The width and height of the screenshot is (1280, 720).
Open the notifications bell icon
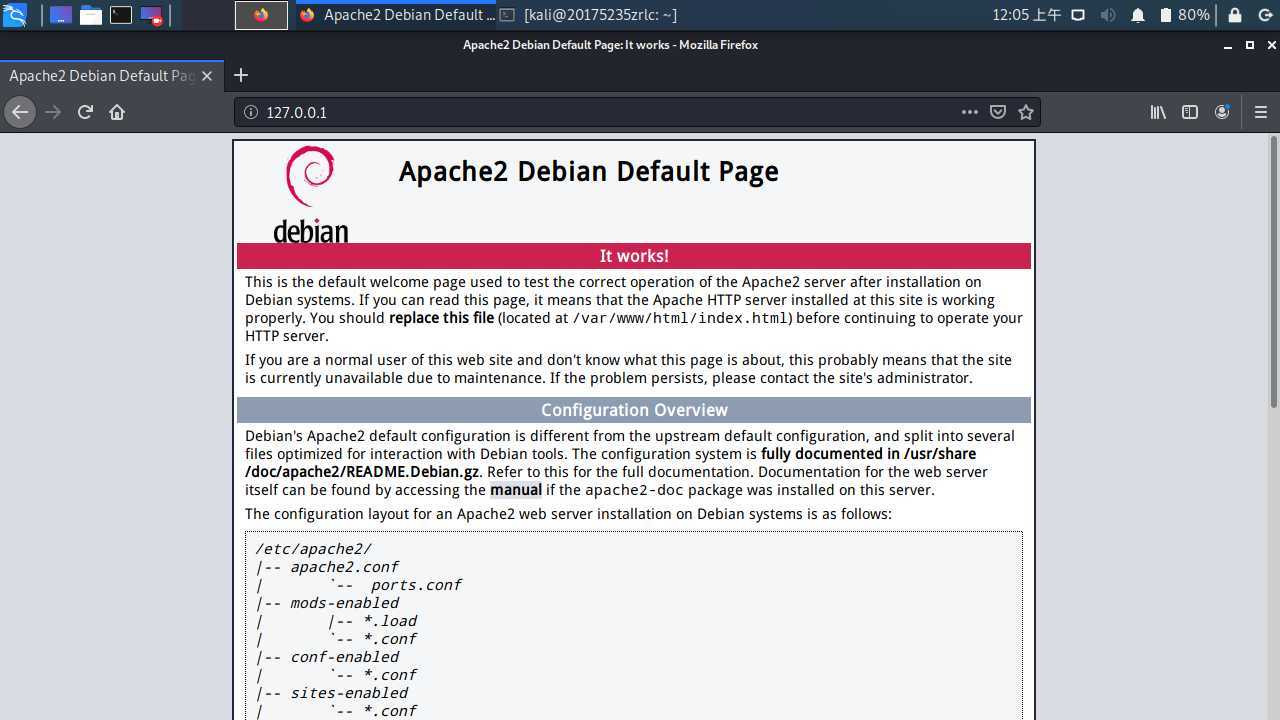coord(1138,15)
